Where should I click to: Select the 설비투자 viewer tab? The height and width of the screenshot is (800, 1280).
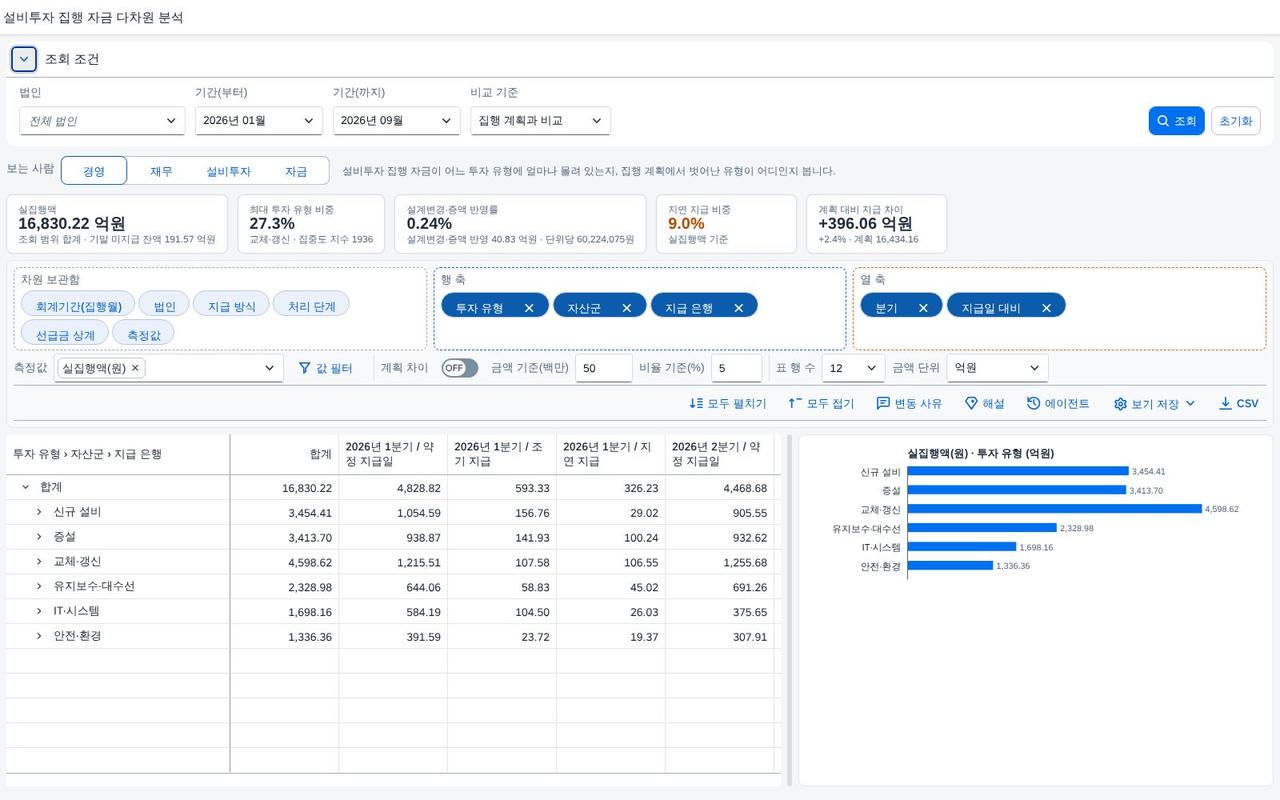pos(228,171)
